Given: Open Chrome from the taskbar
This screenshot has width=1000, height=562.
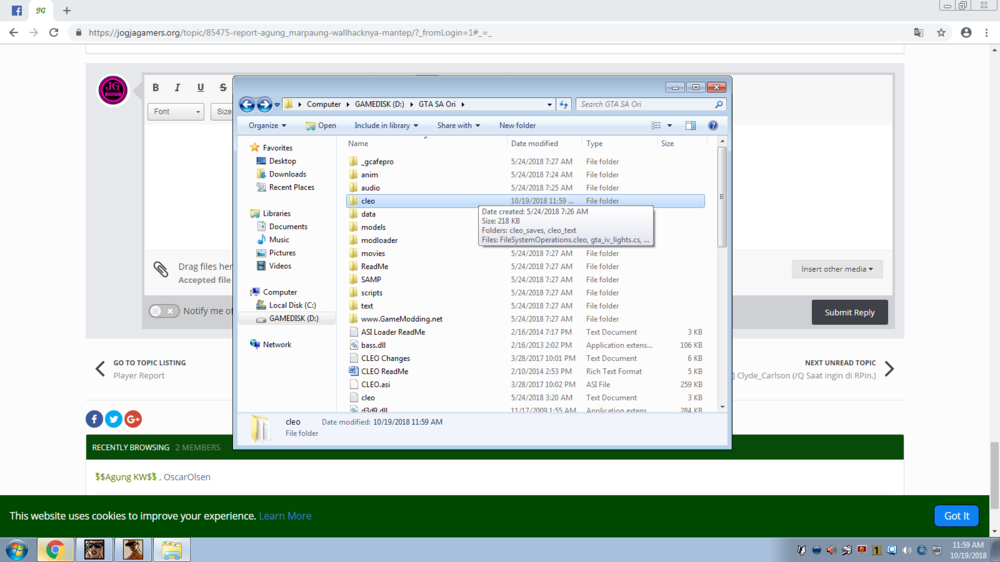Looking at the screenshot, I should coord(55,550).
